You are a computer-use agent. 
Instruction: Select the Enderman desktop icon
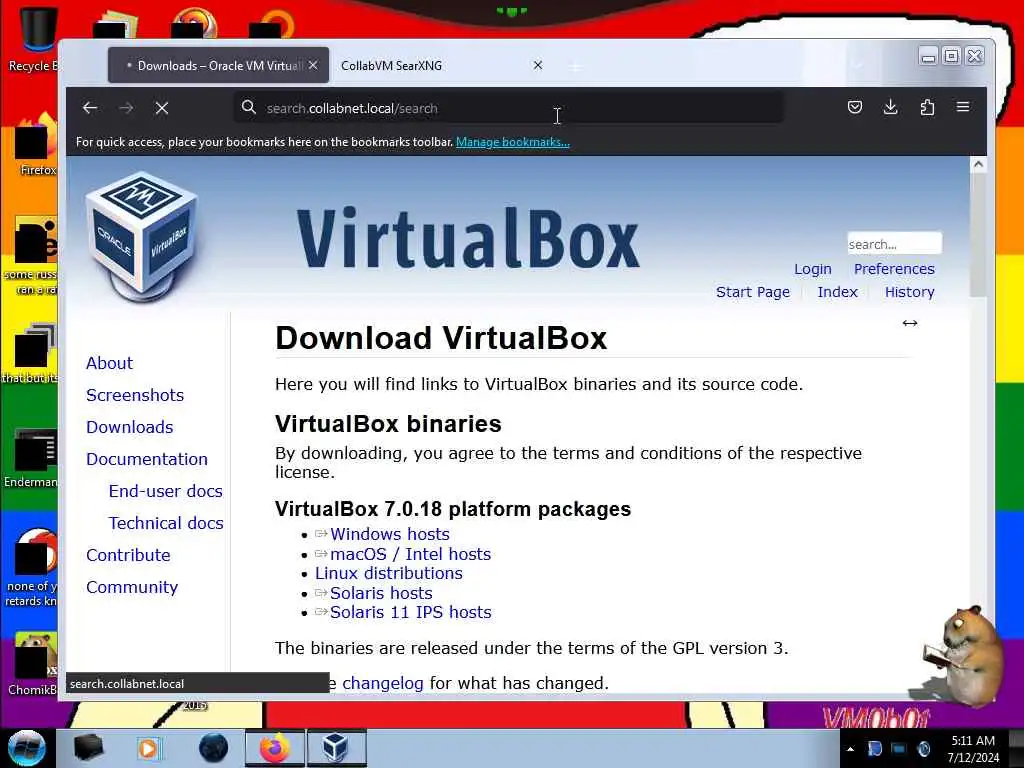[x=31, y=458]
